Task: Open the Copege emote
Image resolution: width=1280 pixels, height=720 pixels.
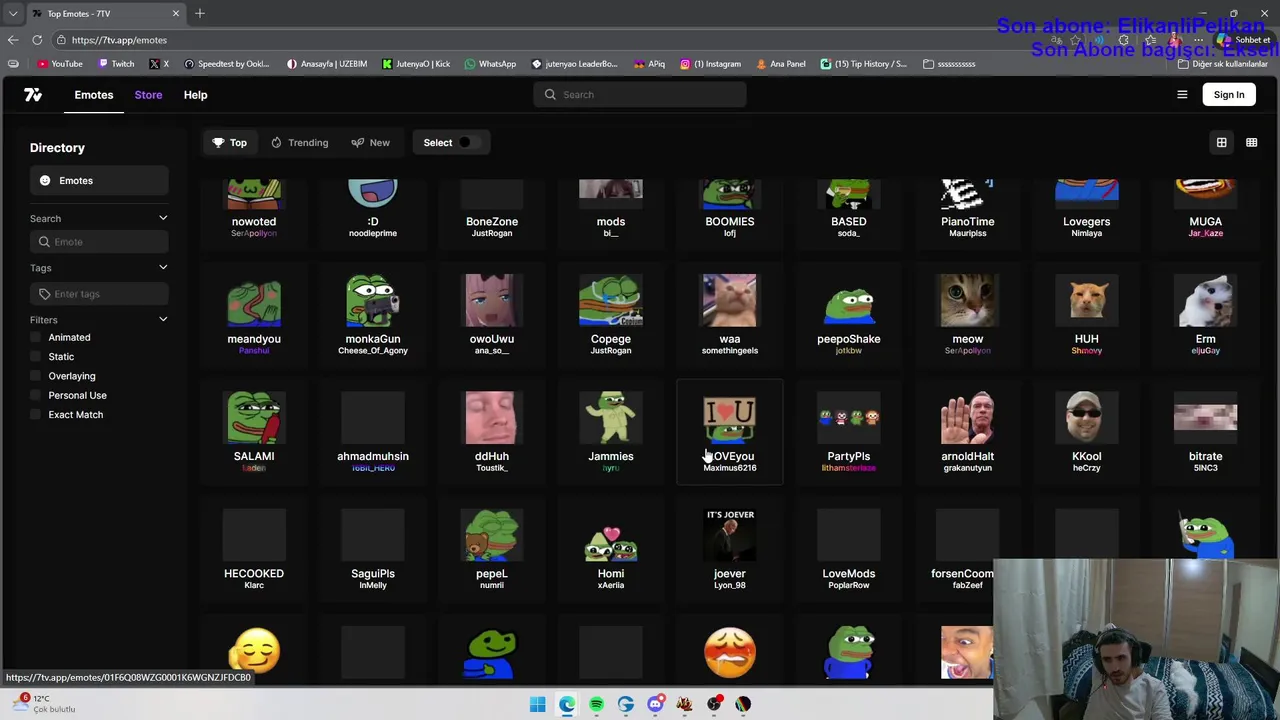Action: tap(611, 316)
